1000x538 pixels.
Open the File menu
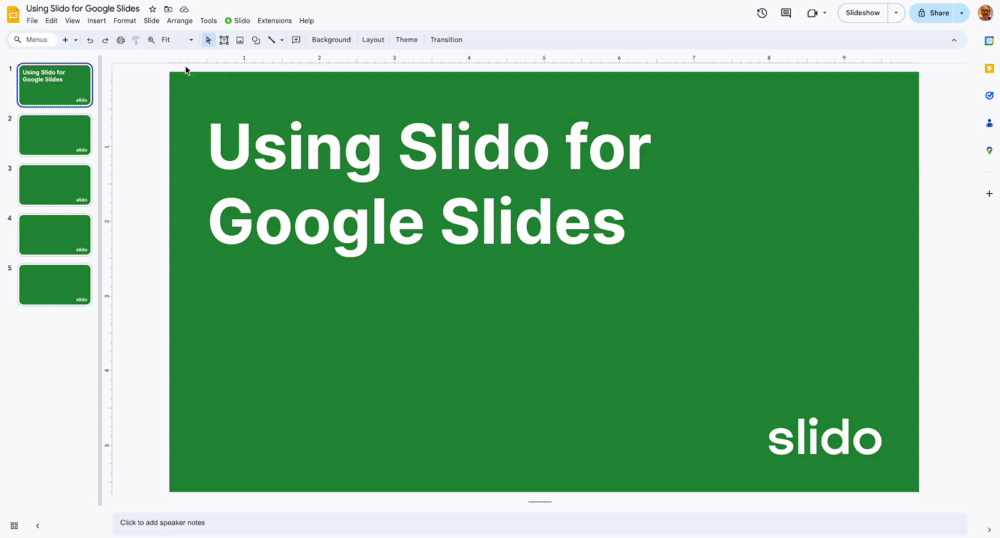click(32, 21)
